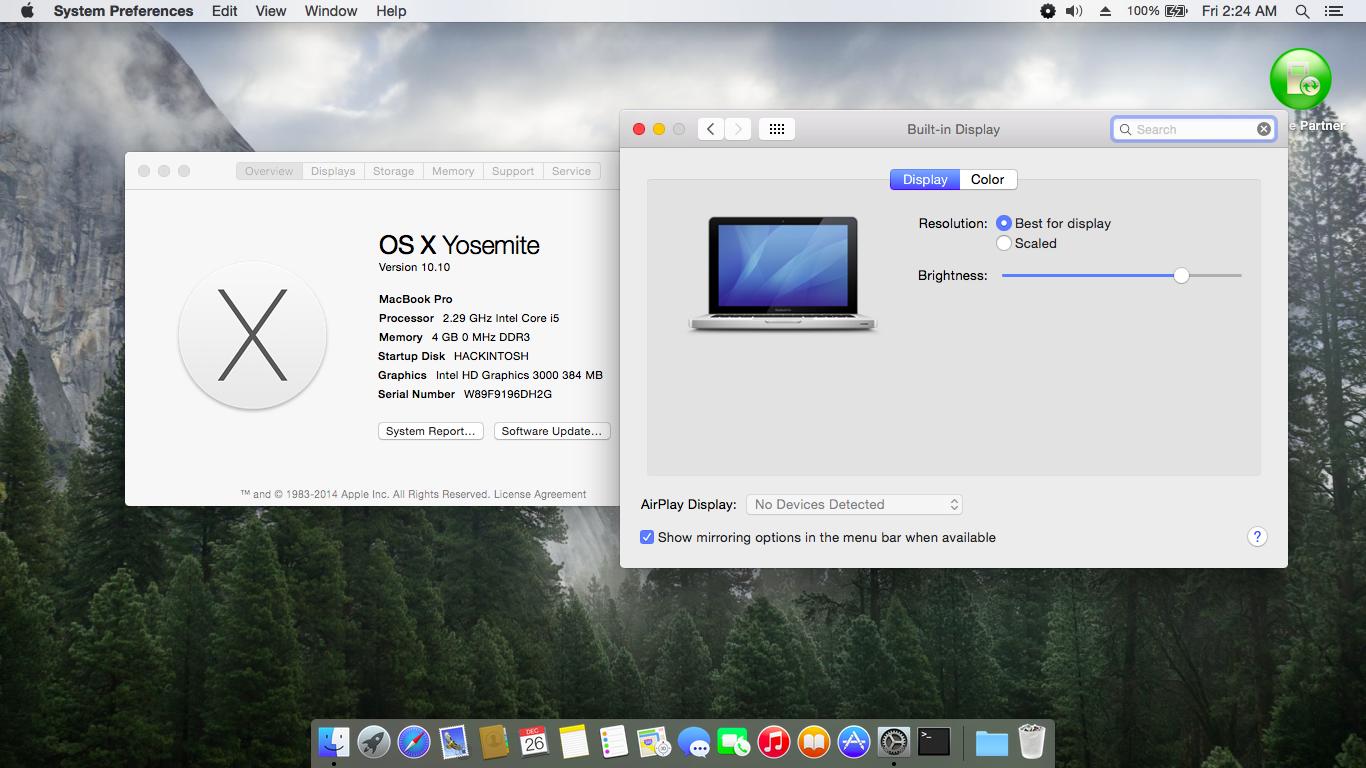Open Mail stamp icon in dock
This screenshot has height=768, width=1366.
454,742
